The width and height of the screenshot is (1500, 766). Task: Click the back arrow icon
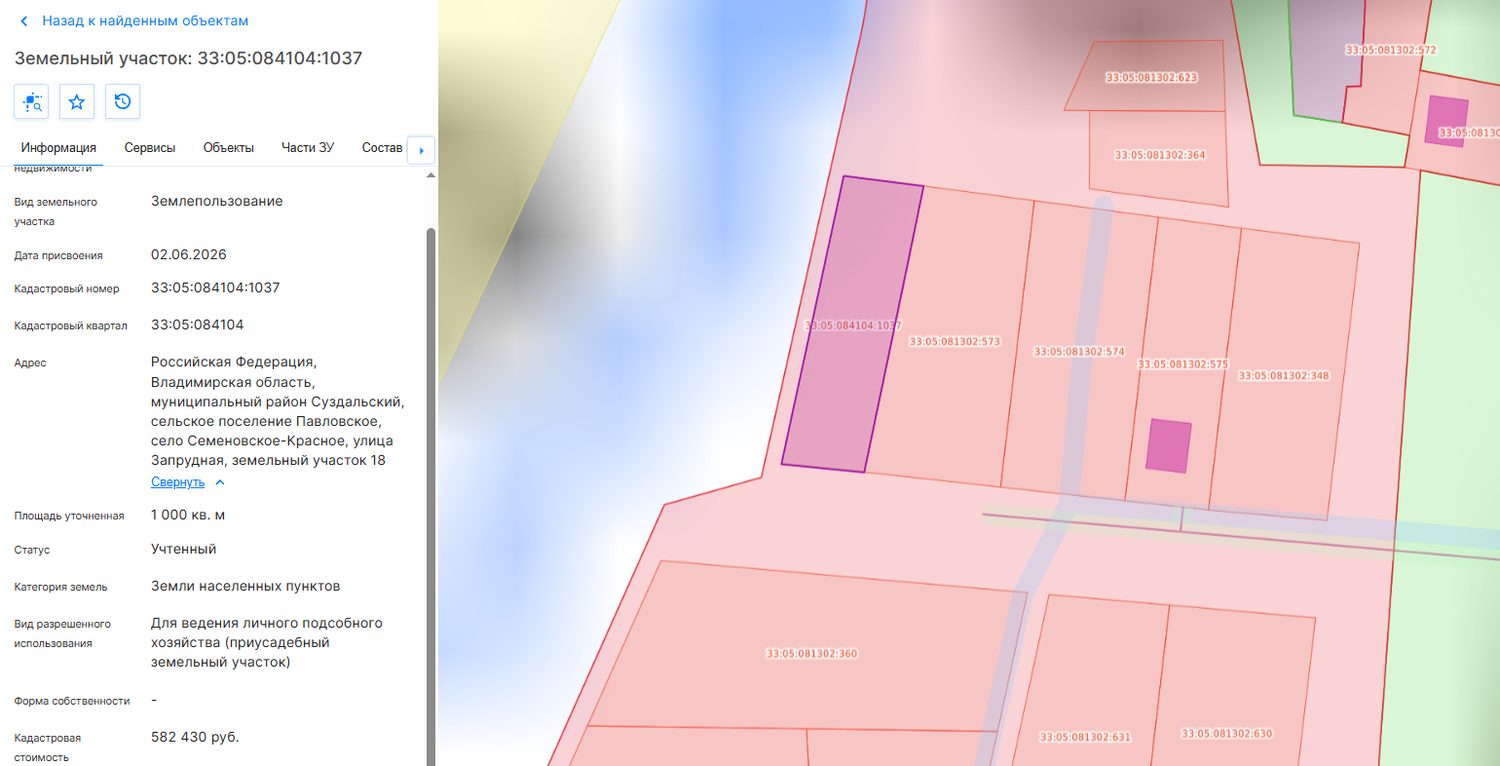tap(24, 21)
